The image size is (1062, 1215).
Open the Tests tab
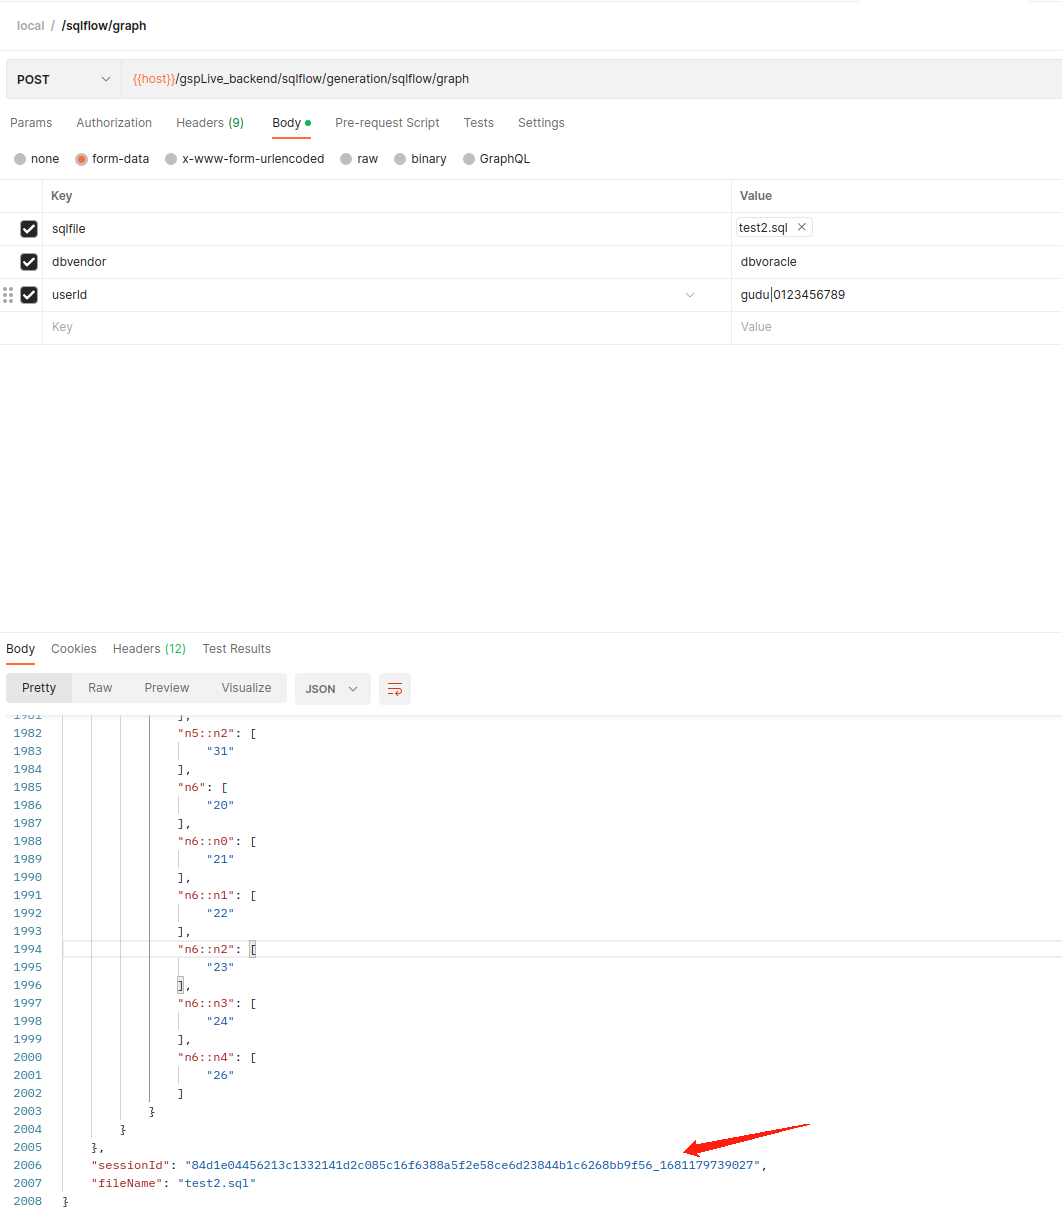coord(478,123)
